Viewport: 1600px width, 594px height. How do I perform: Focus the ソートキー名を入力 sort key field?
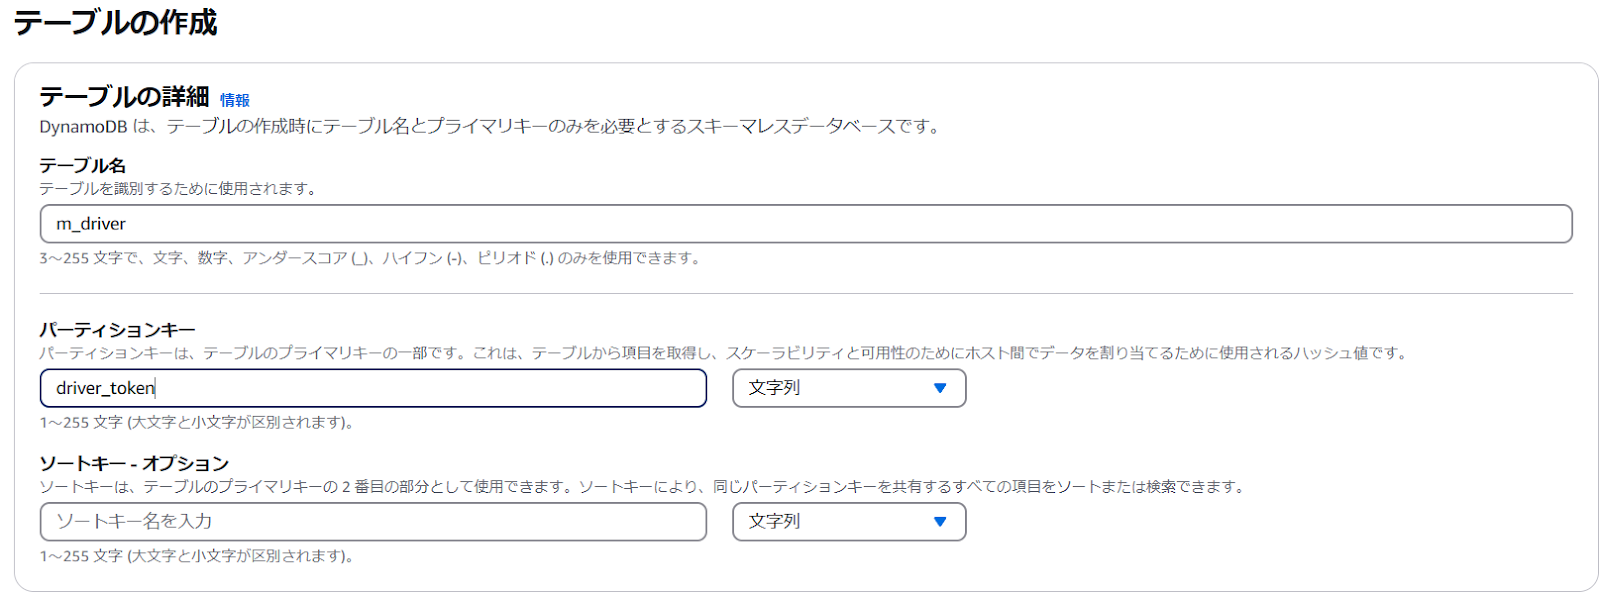(373, 522)
